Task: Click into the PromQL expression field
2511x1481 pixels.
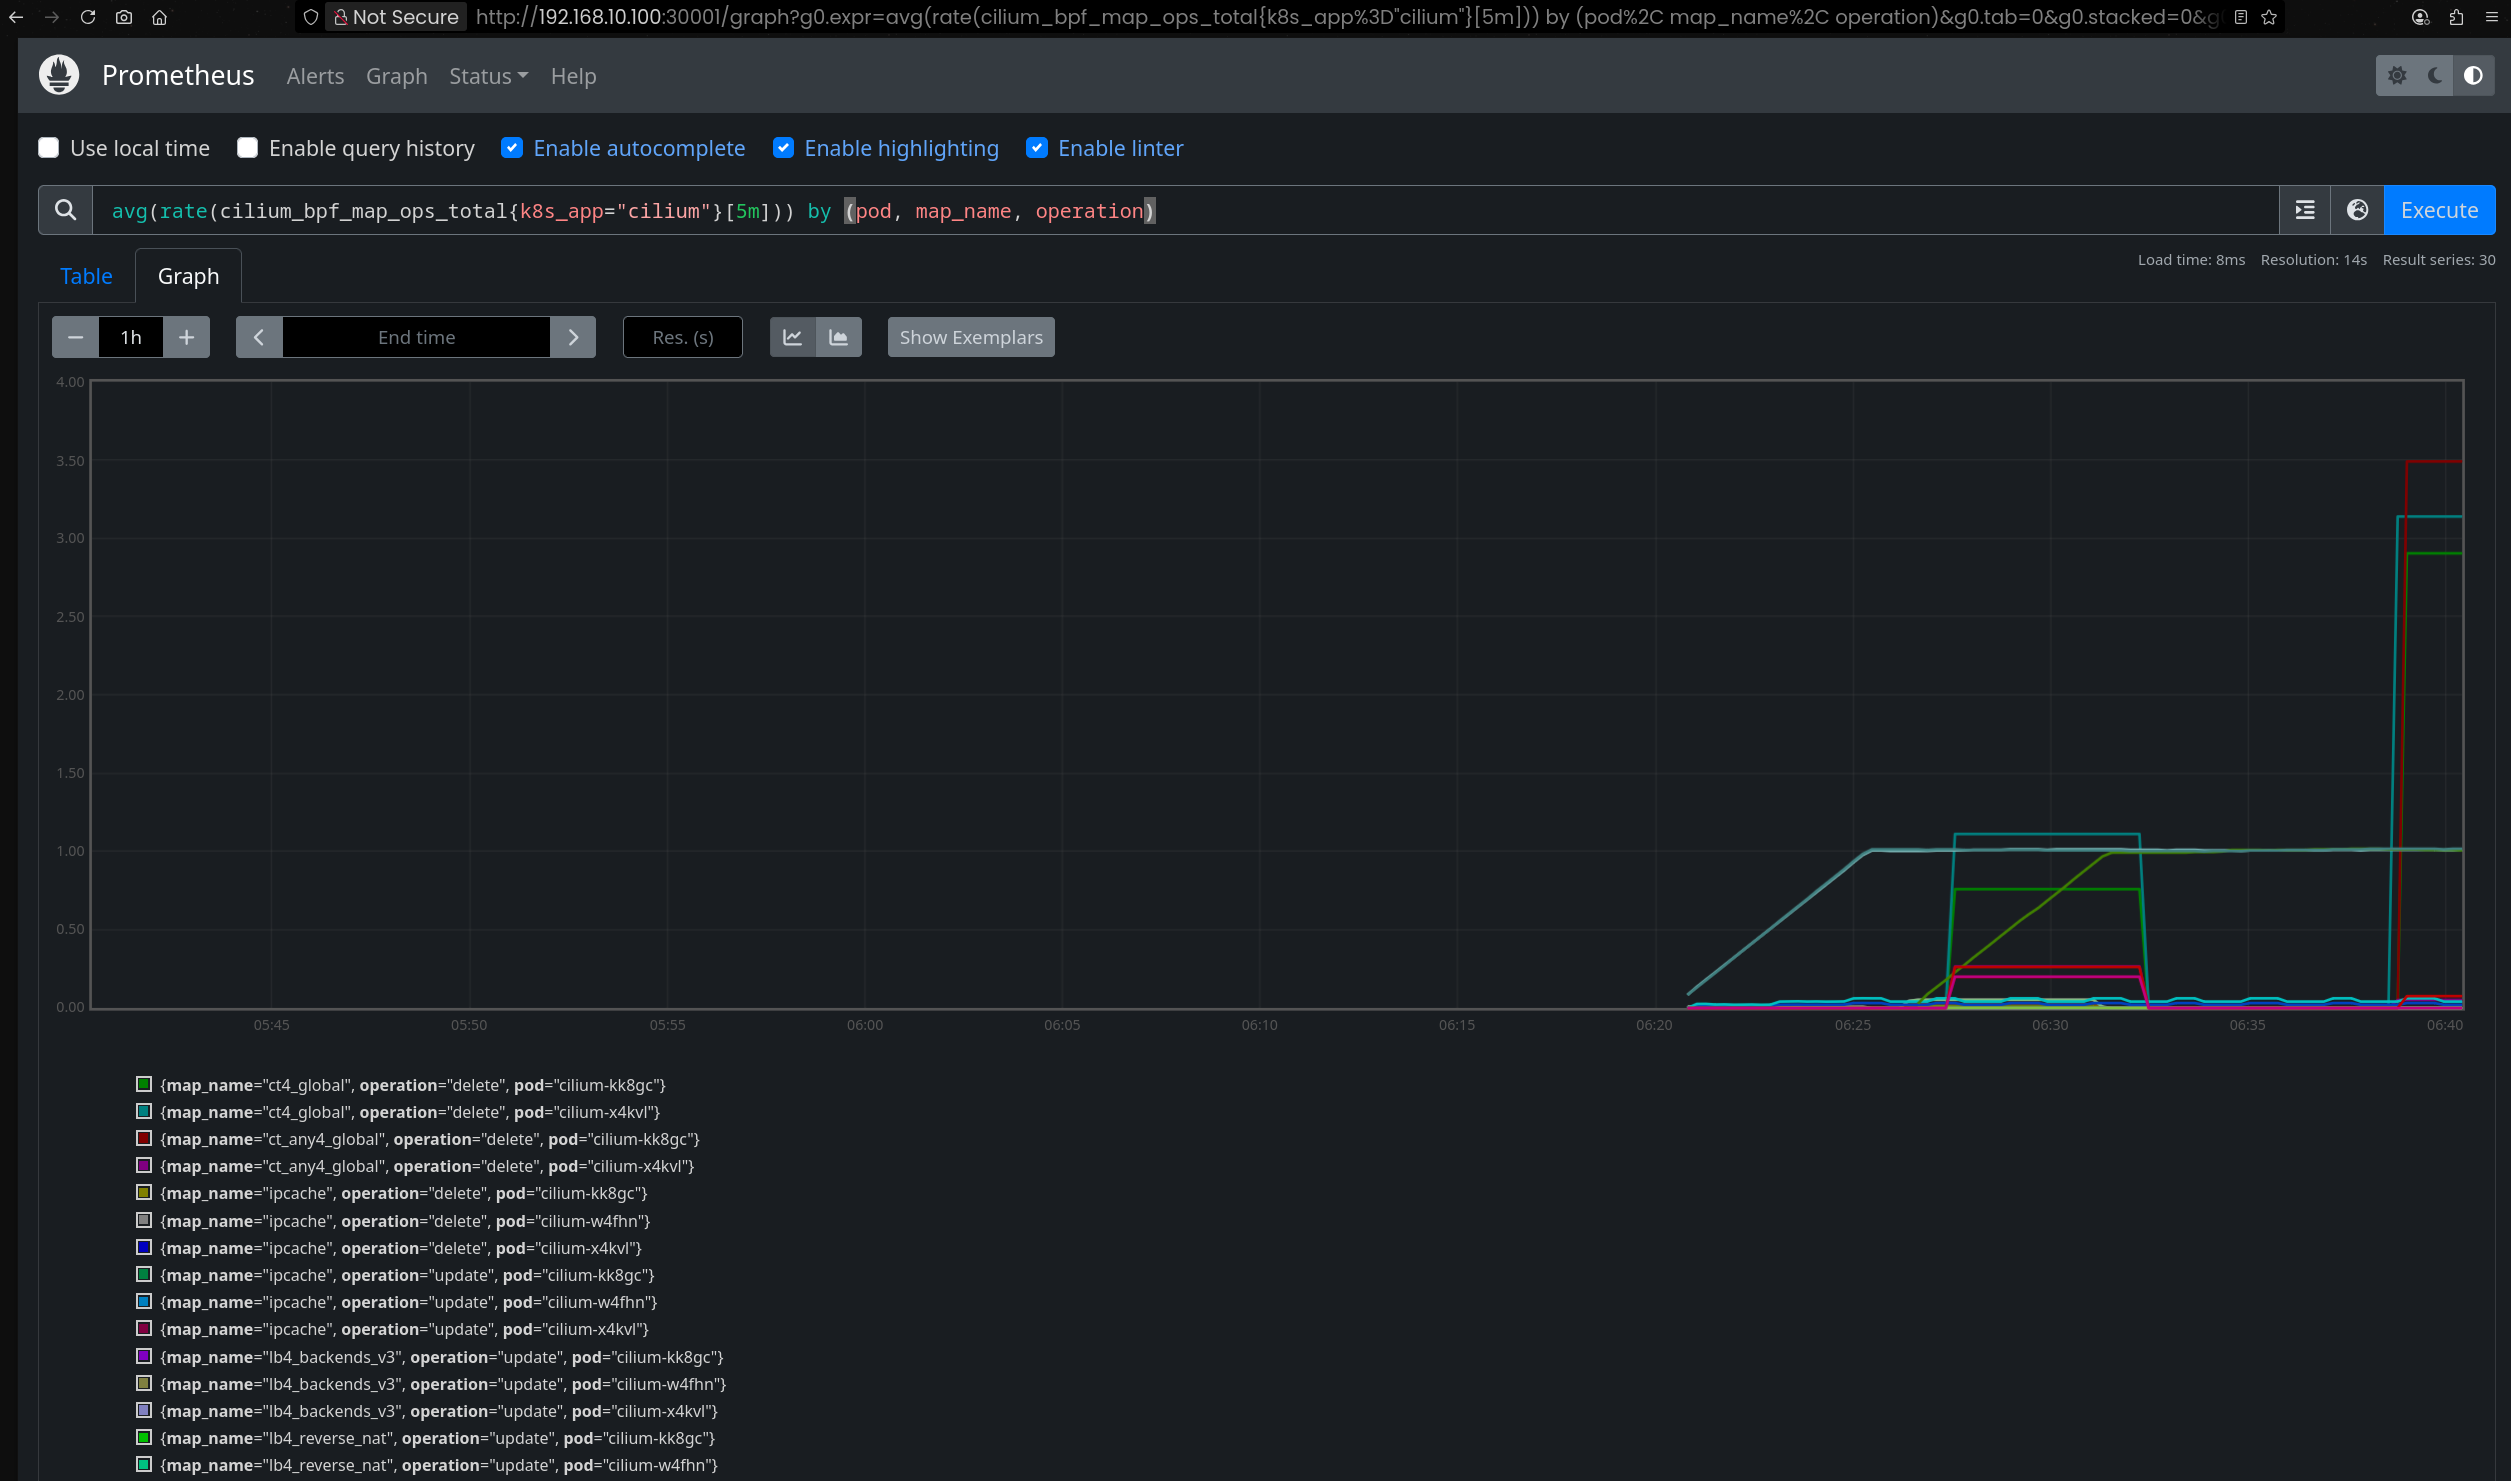Action: (1185, 210)
